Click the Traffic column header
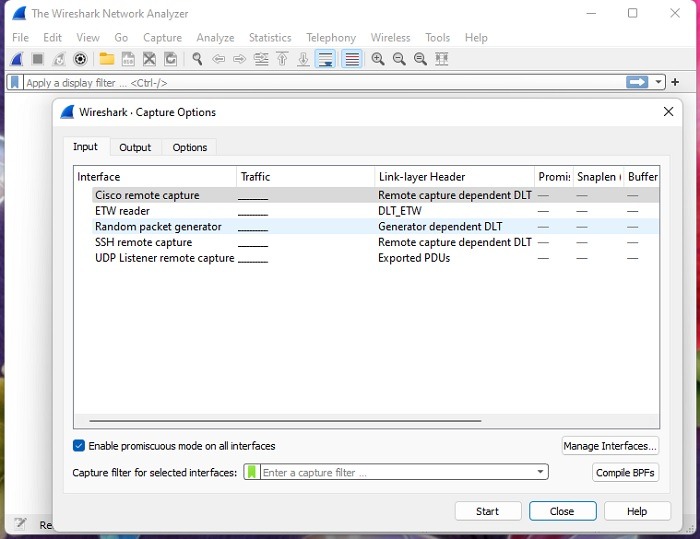 pyautogui.click(x=306, y=177)
